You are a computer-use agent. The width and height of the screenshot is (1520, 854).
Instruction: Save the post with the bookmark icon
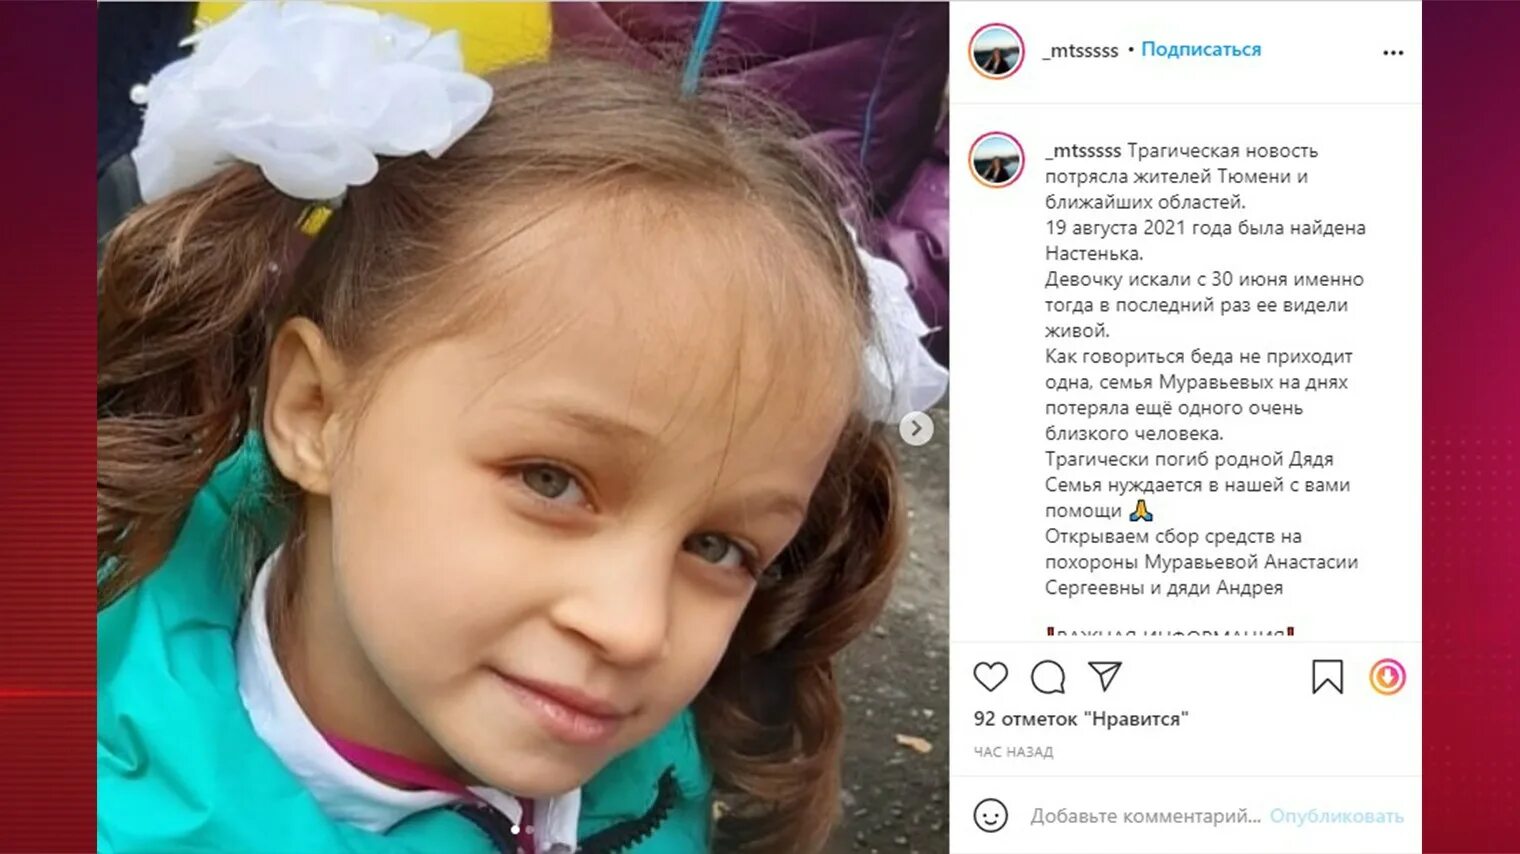[1327, 677]
